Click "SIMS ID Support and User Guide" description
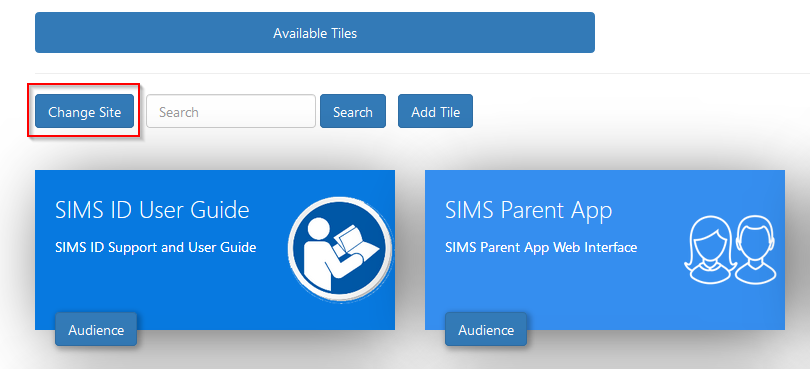810x369 pixels. tap(155, 248)
